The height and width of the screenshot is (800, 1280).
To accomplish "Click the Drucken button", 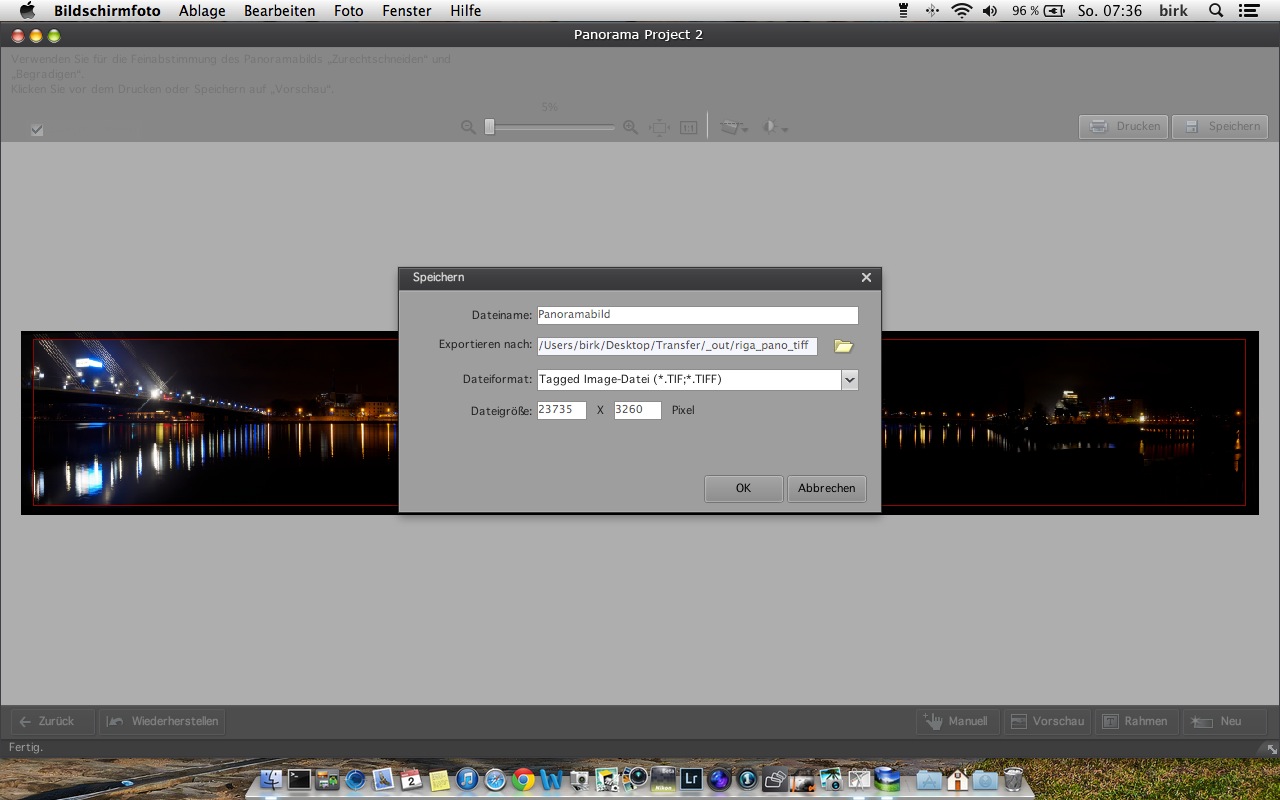I will [1123, 127].
